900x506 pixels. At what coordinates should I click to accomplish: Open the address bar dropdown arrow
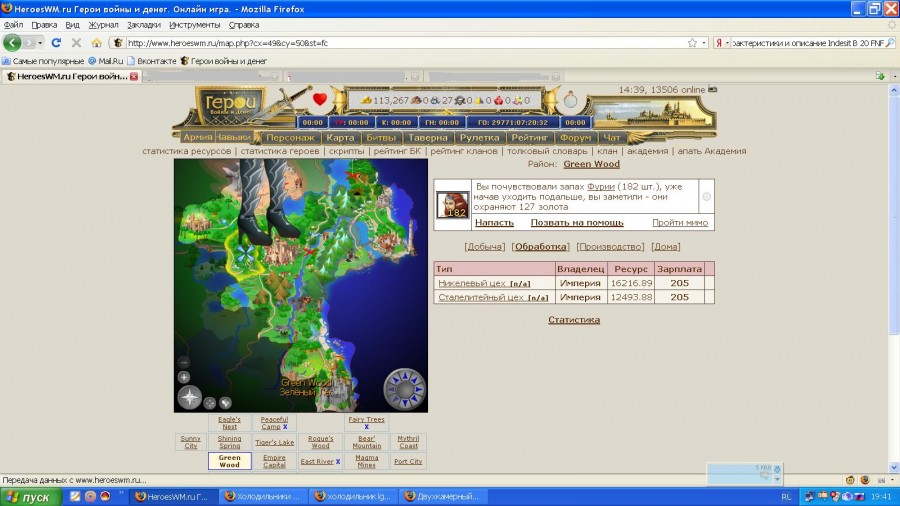click(704, 43)
